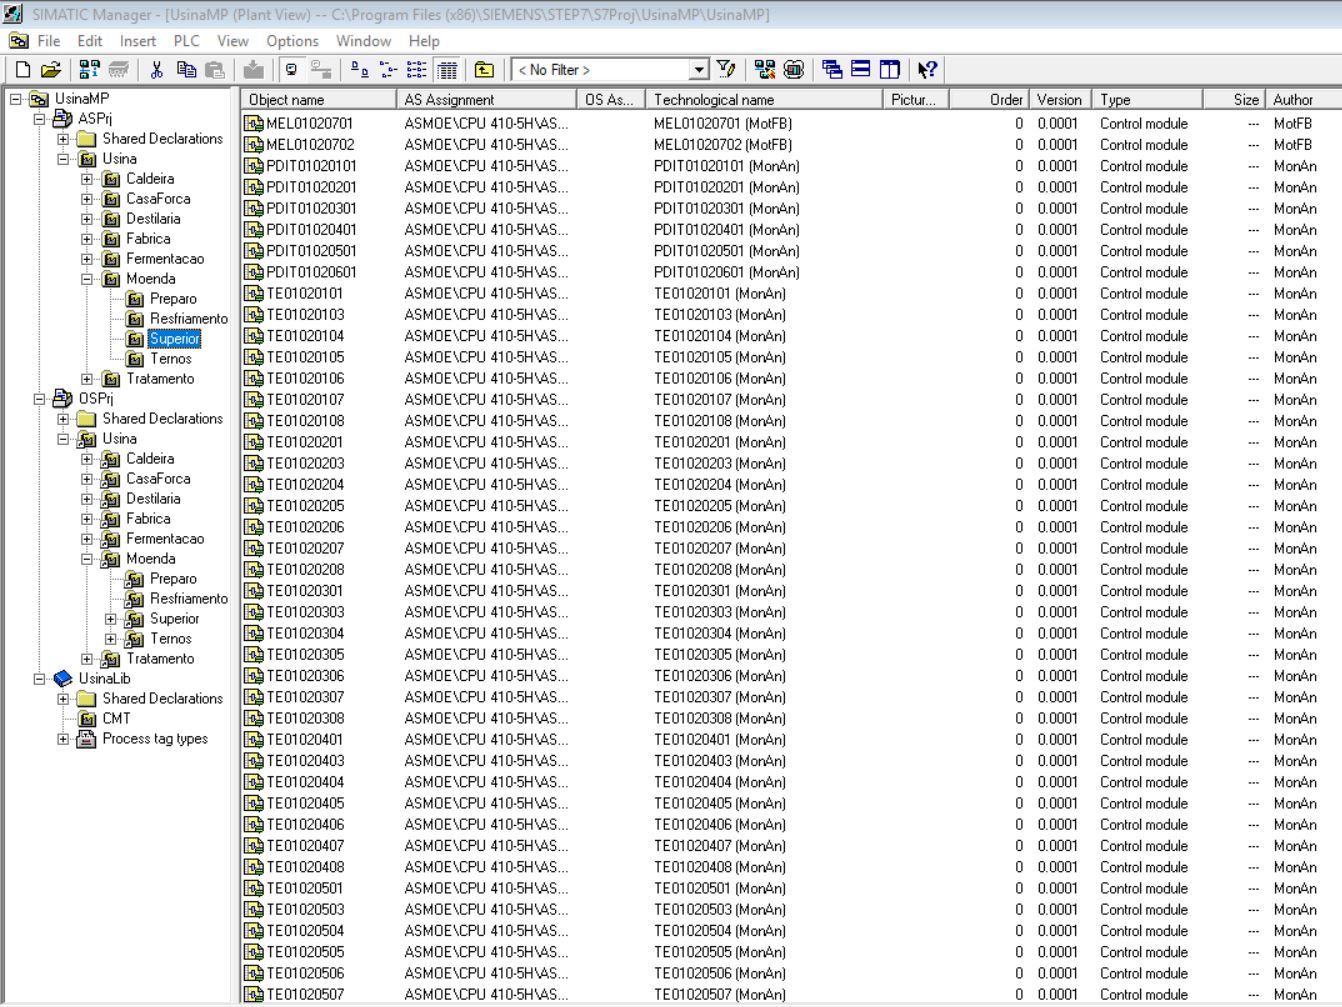Collapse the UsinaMP root node
This screenshot has height=1007, width=1342.
(15, 99)
